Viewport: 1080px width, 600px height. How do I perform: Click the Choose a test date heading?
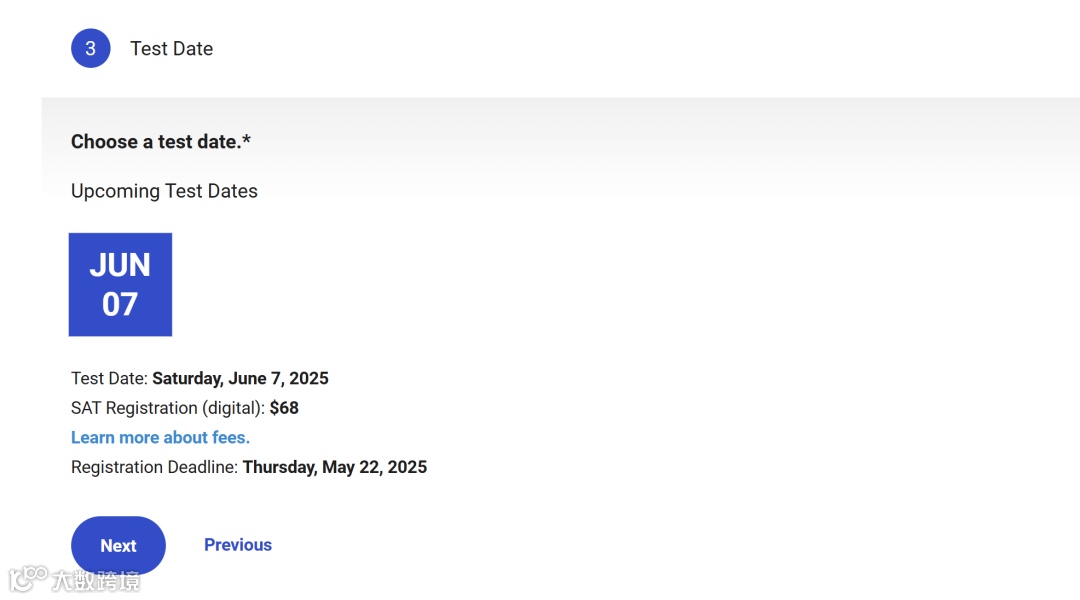click(155, 142)
